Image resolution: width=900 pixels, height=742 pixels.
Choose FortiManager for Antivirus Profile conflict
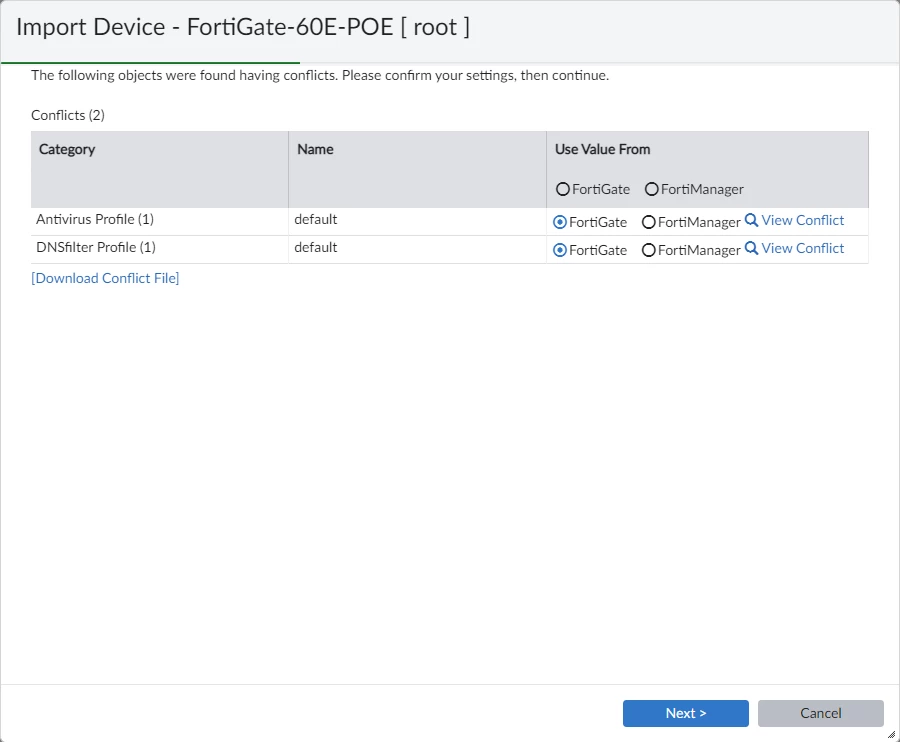click(649, 222)
